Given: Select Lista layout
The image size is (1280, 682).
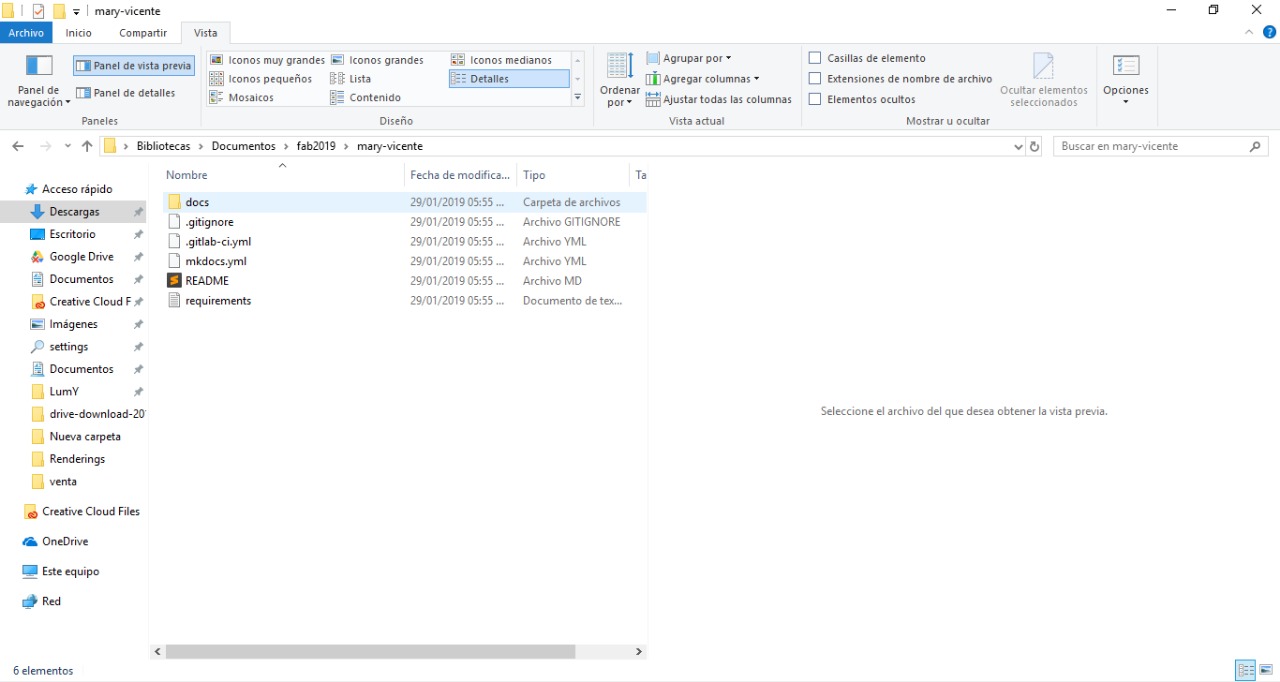Looking at the screenshot, I should click(351, 79).
